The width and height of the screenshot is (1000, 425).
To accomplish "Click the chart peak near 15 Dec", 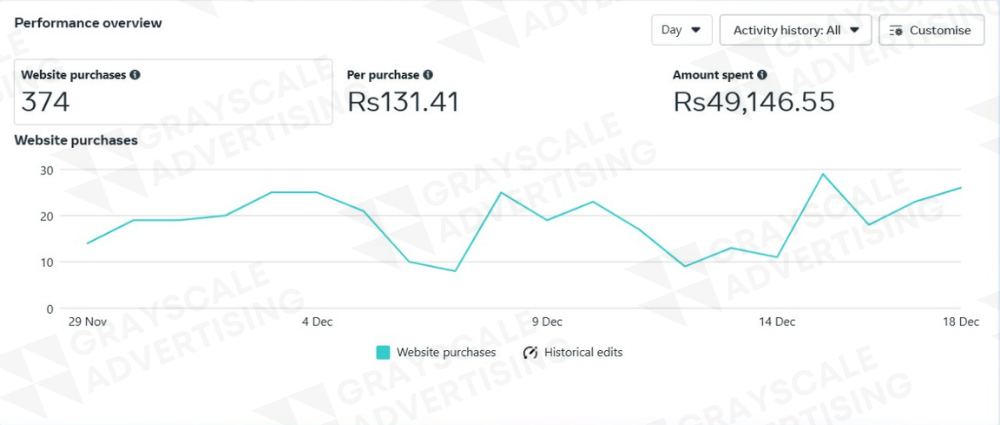I will [823, 174].
